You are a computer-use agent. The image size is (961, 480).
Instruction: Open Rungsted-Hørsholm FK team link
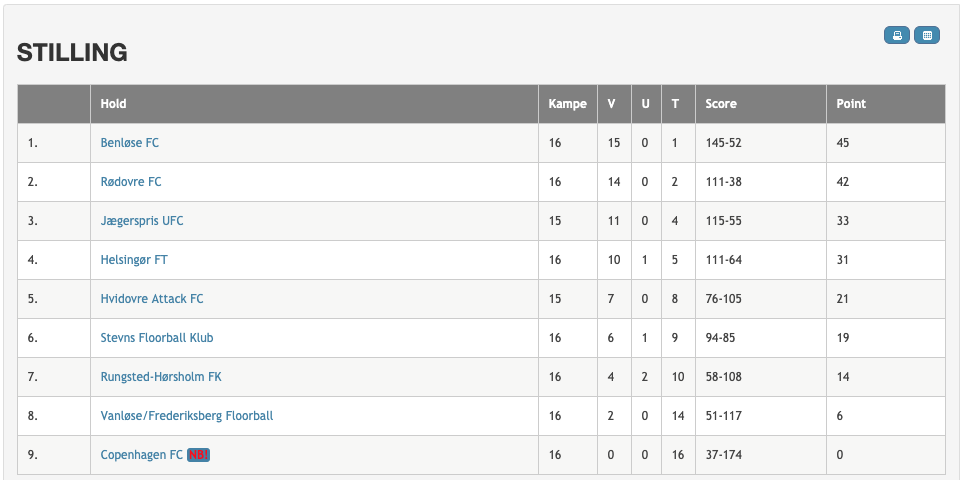(x=161, y=377)
